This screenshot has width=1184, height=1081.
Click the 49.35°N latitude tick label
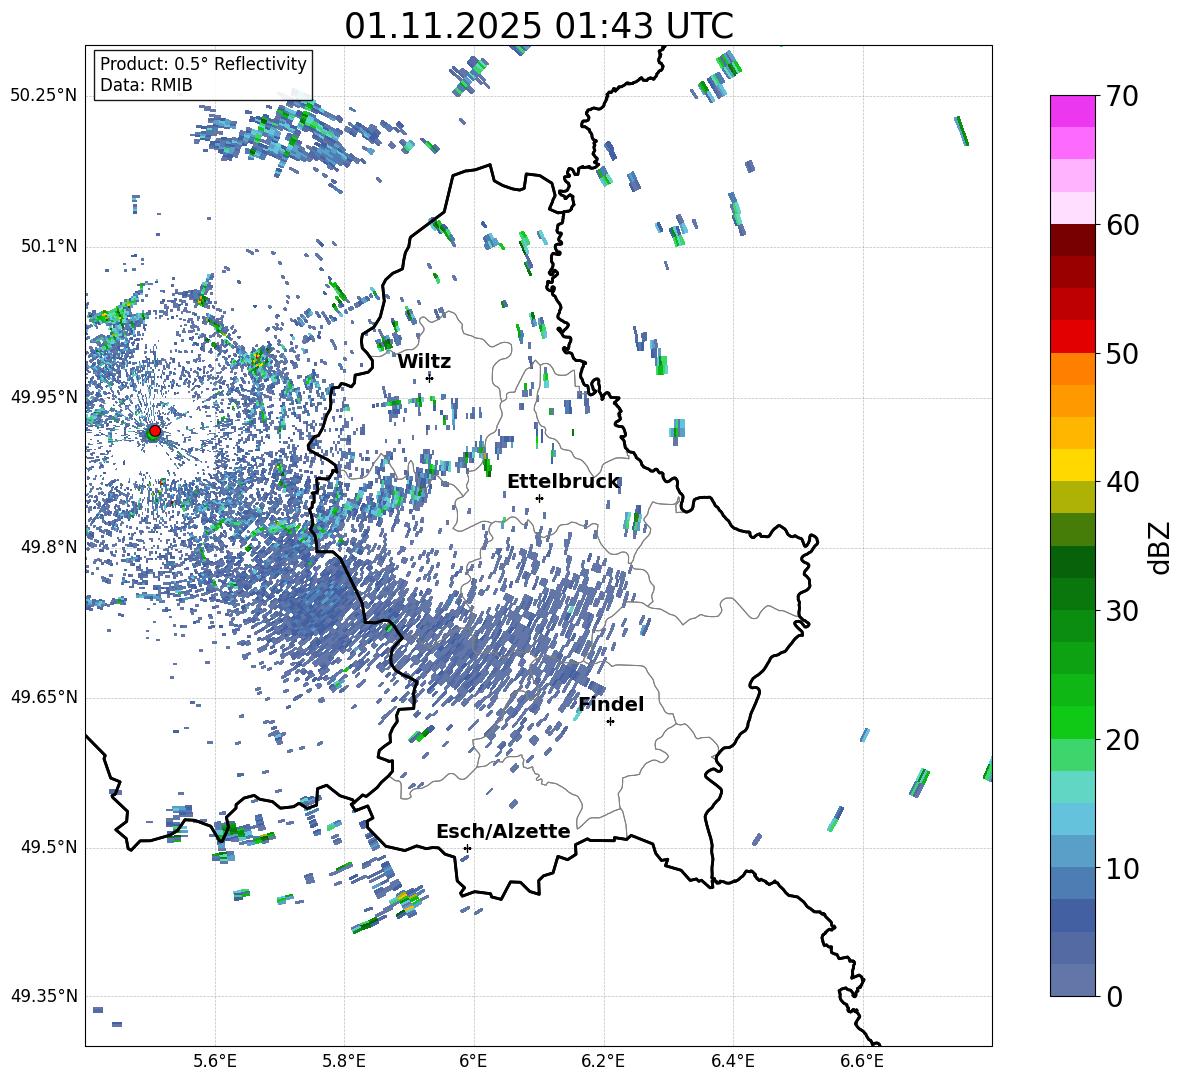[x=43, y=996]
